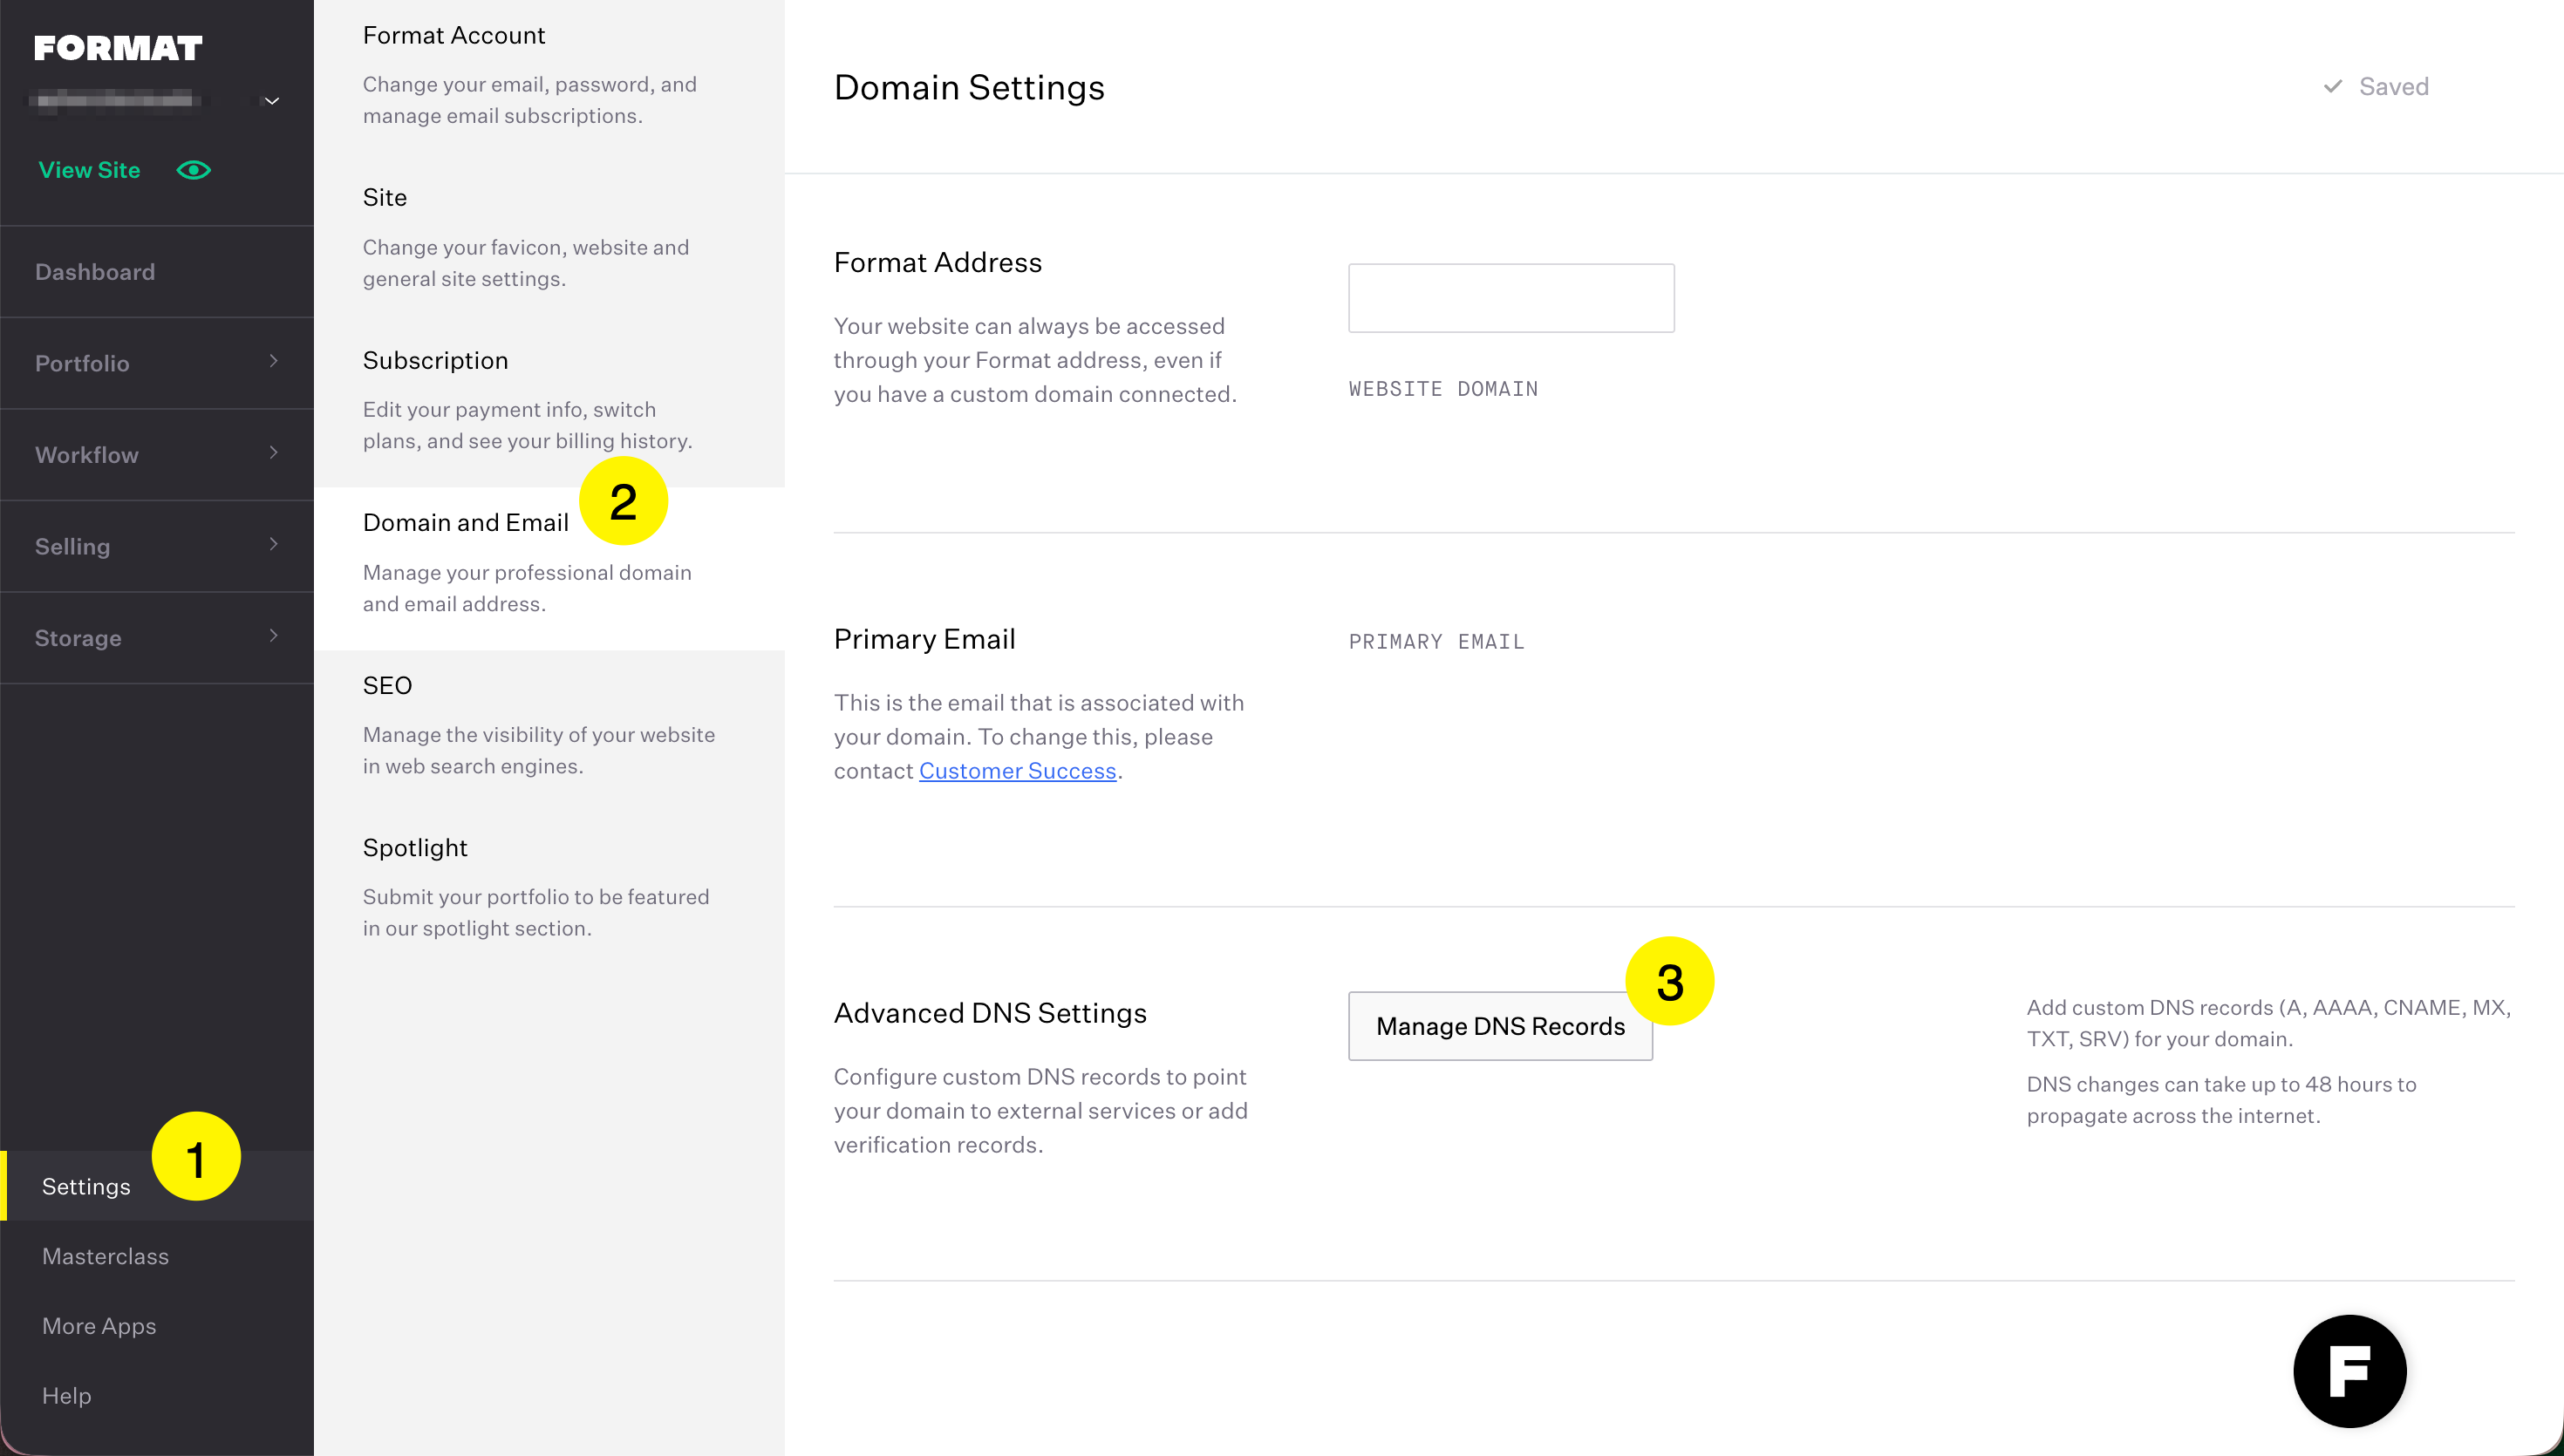Click the FORMAT logo
2564x1456 pixels.
tap(118, 48)
